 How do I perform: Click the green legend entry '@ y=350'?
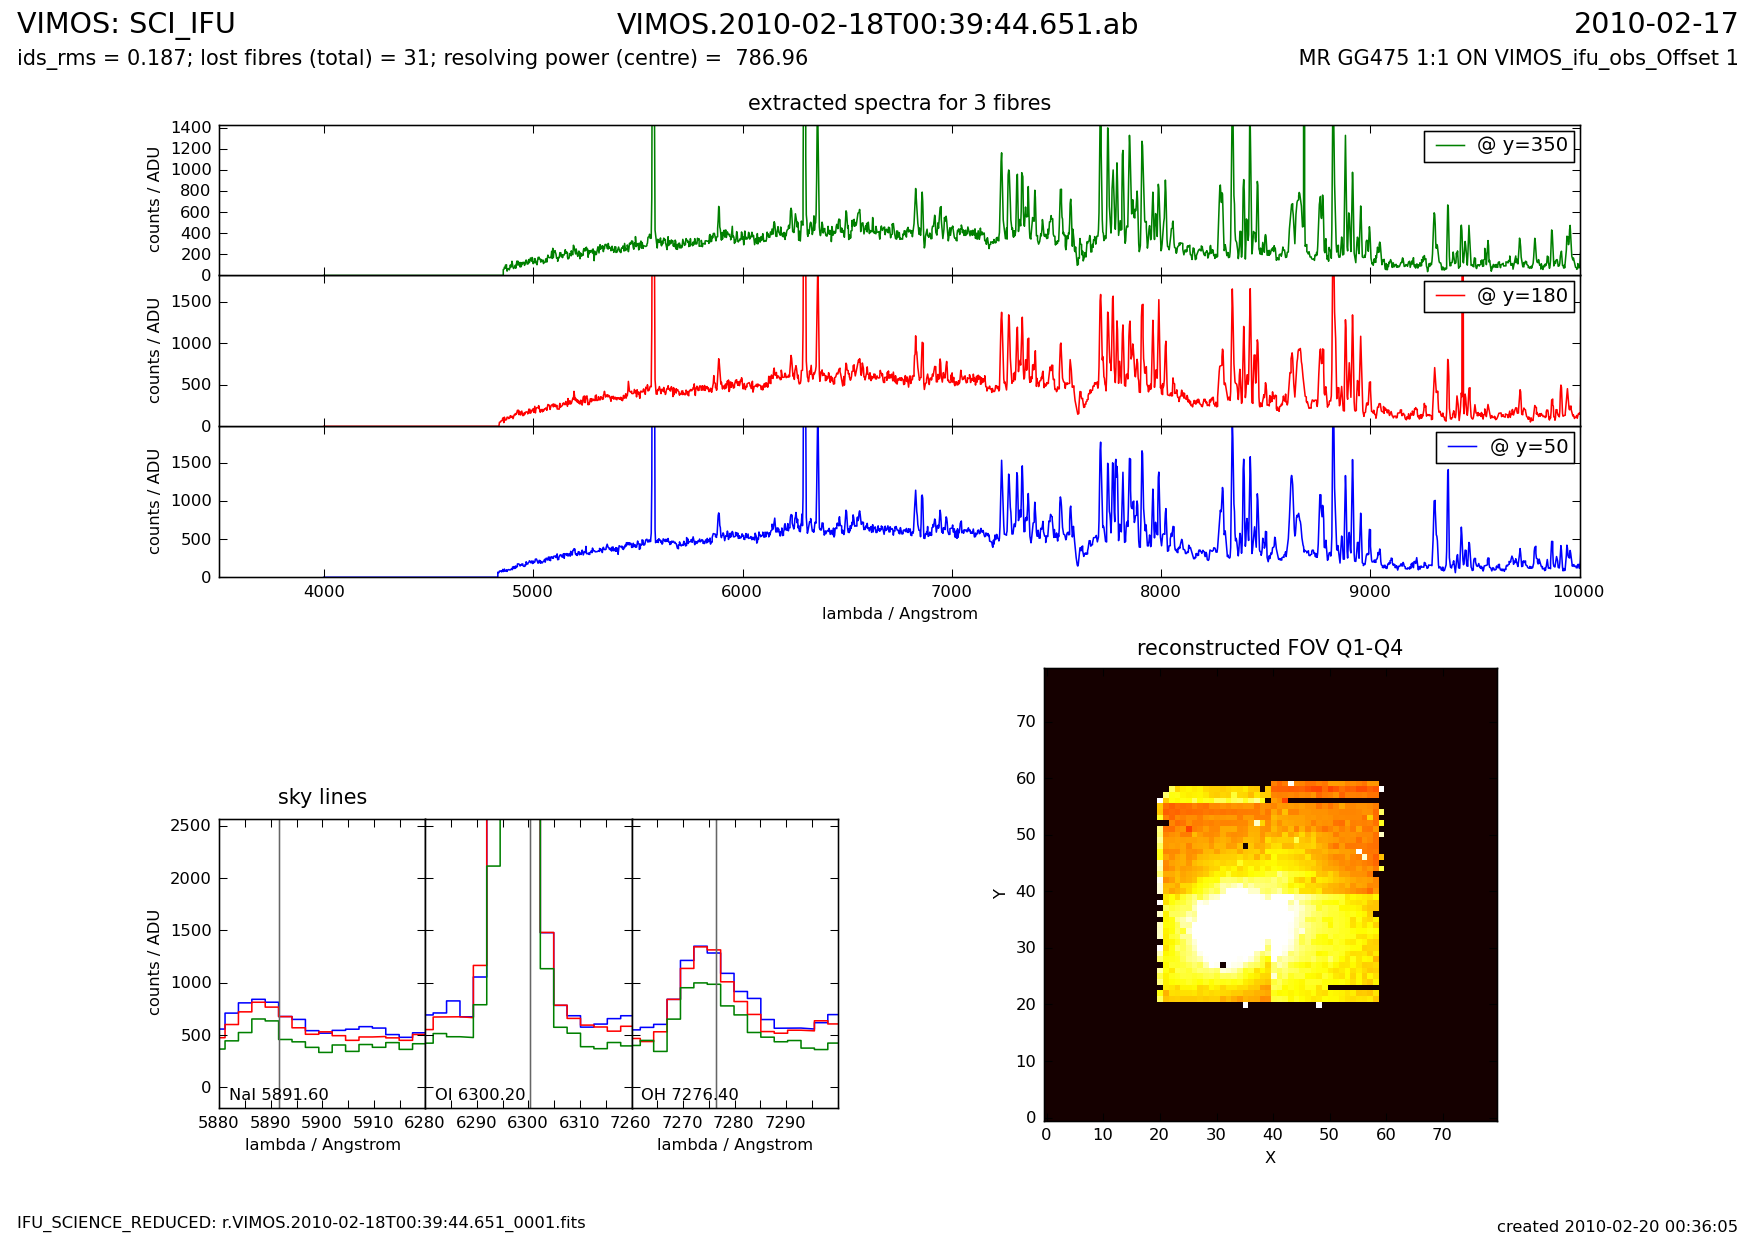click(x=1499, y=146)
